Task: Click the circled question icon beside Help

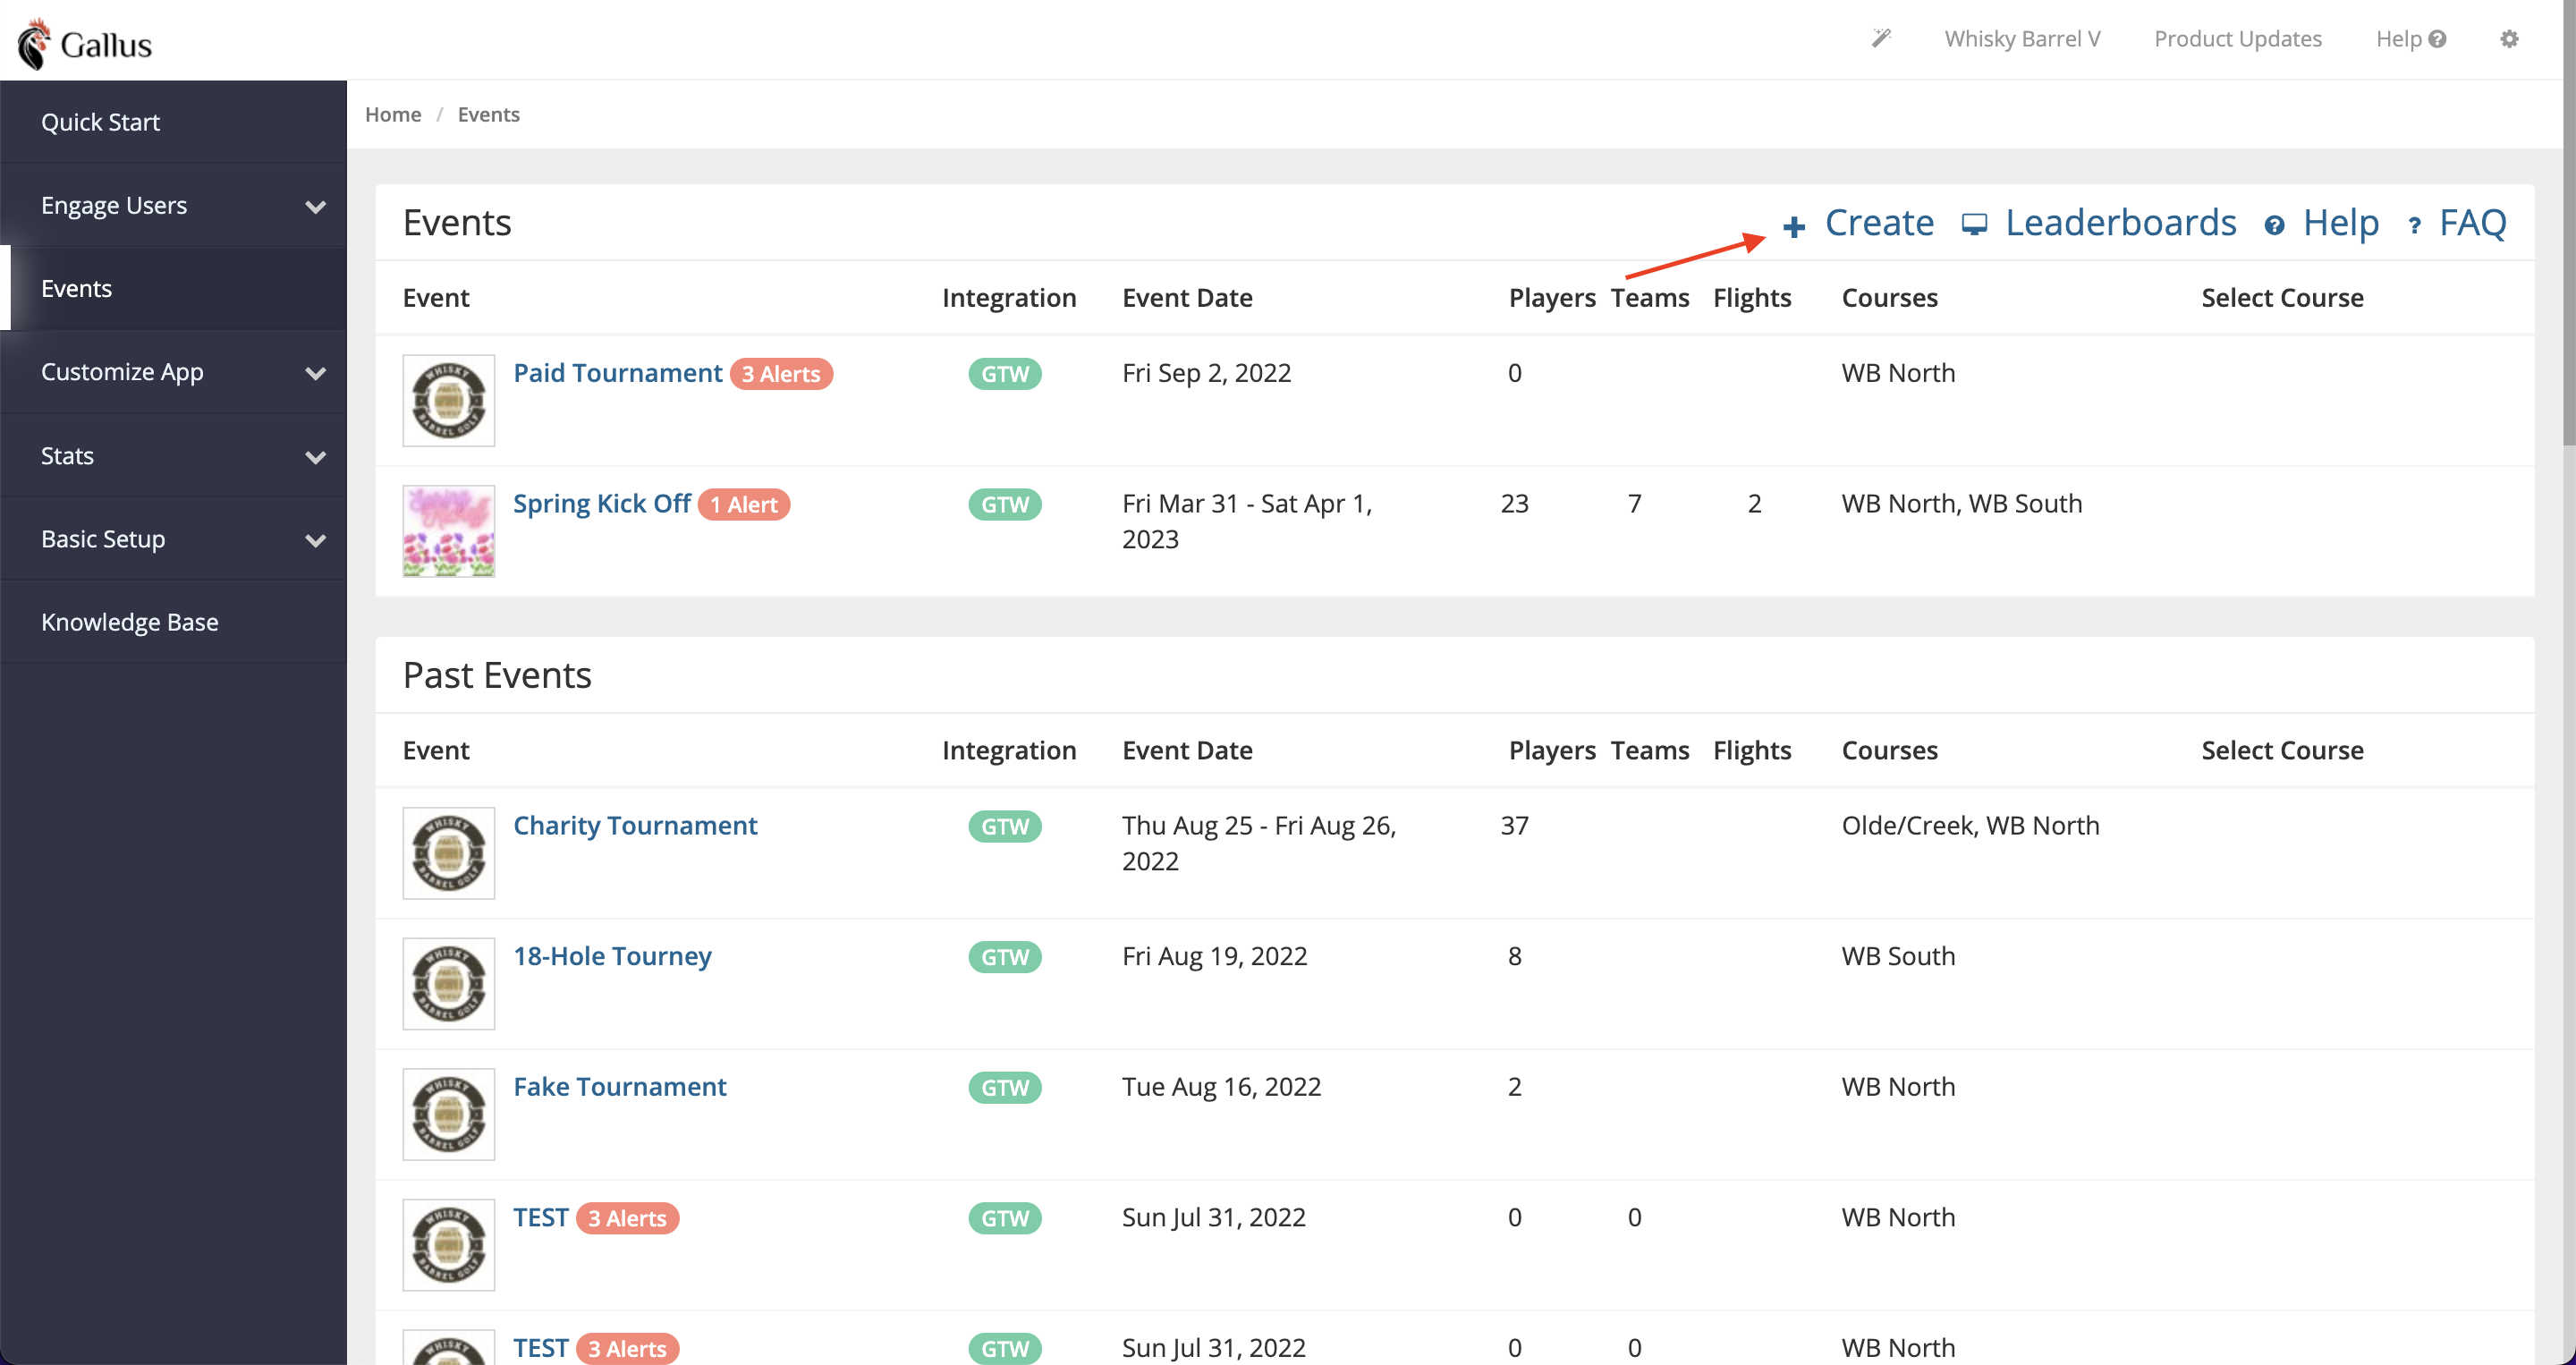Action: 2274,225
